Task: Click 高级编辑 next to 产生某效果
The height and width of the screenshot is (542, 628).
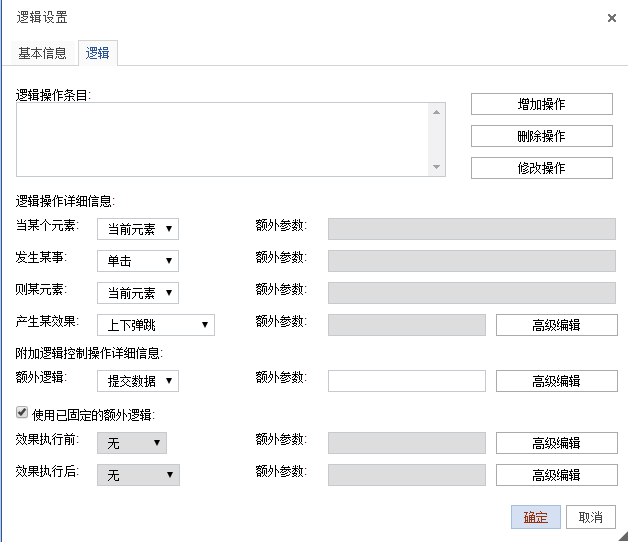Action: (x=556, y=325)
